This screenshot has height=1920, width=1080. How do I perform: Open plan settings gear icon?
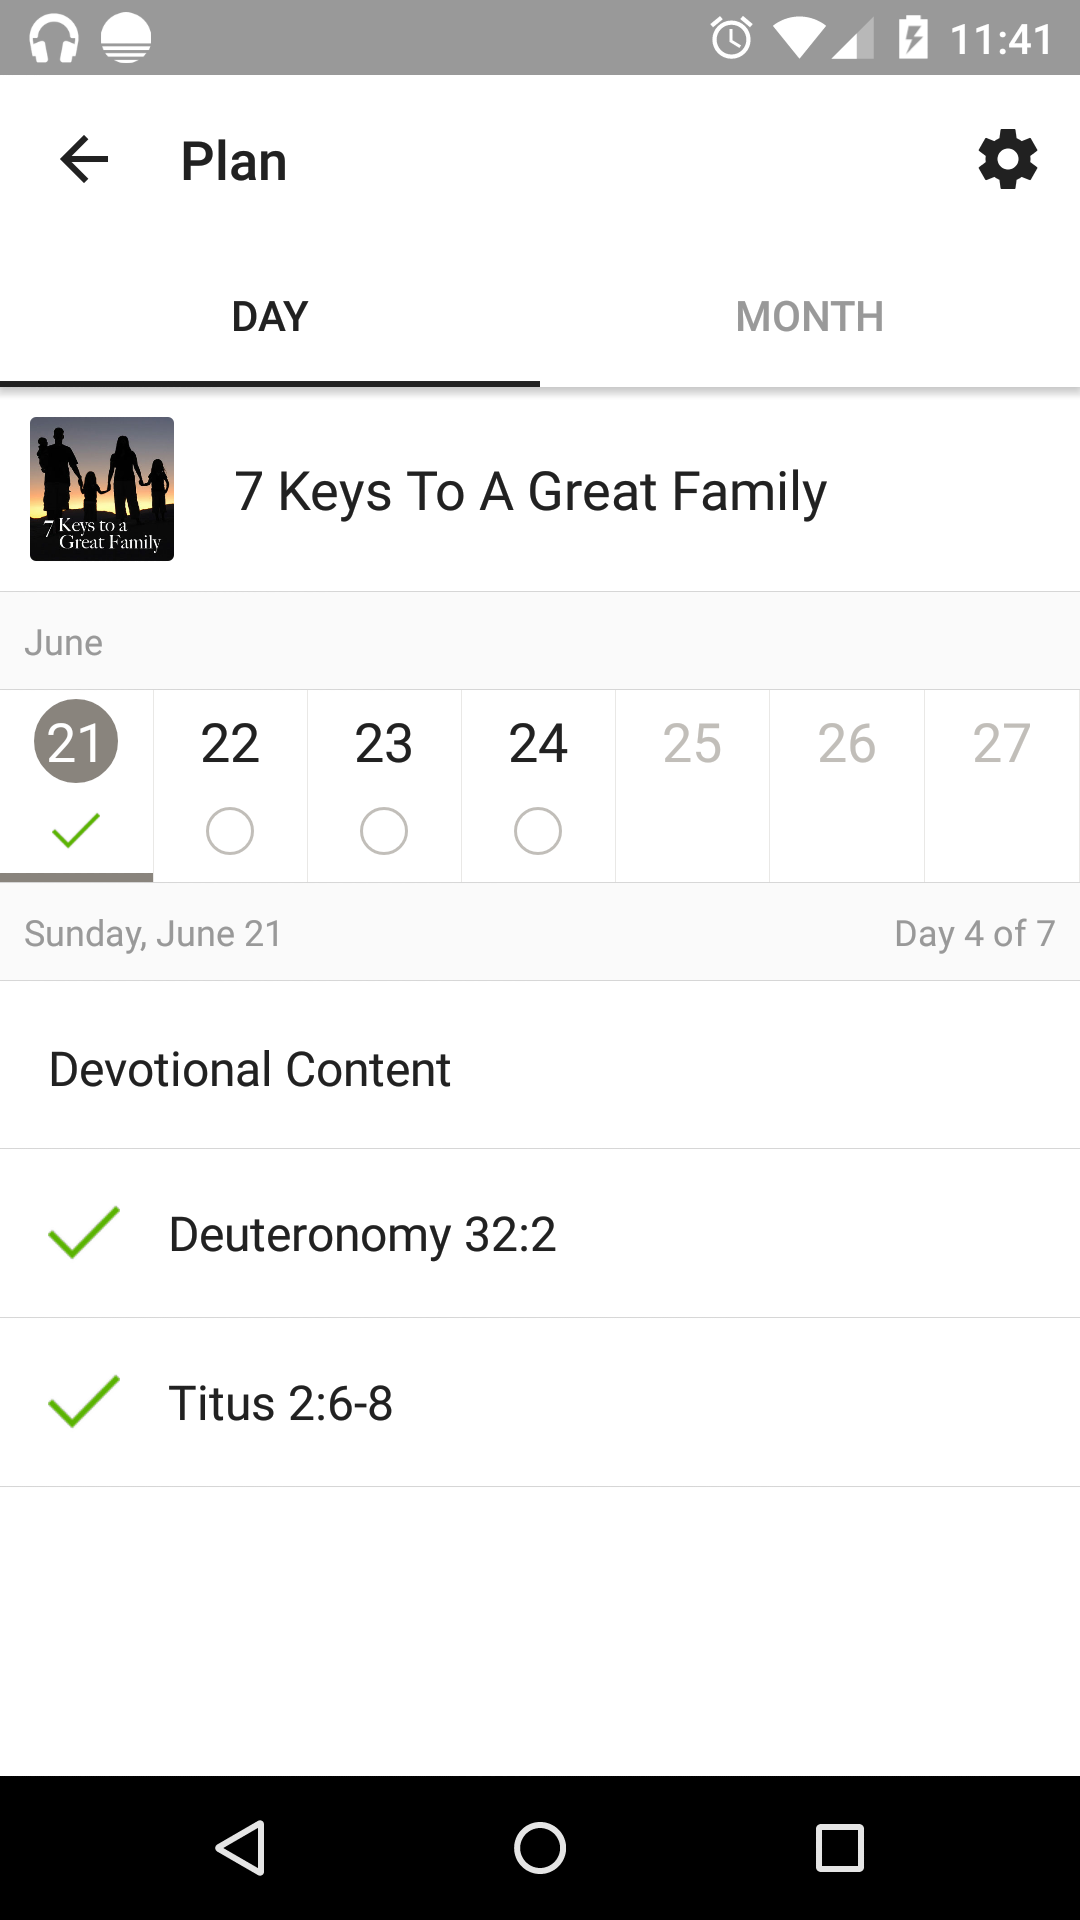tap(1007, 160)
